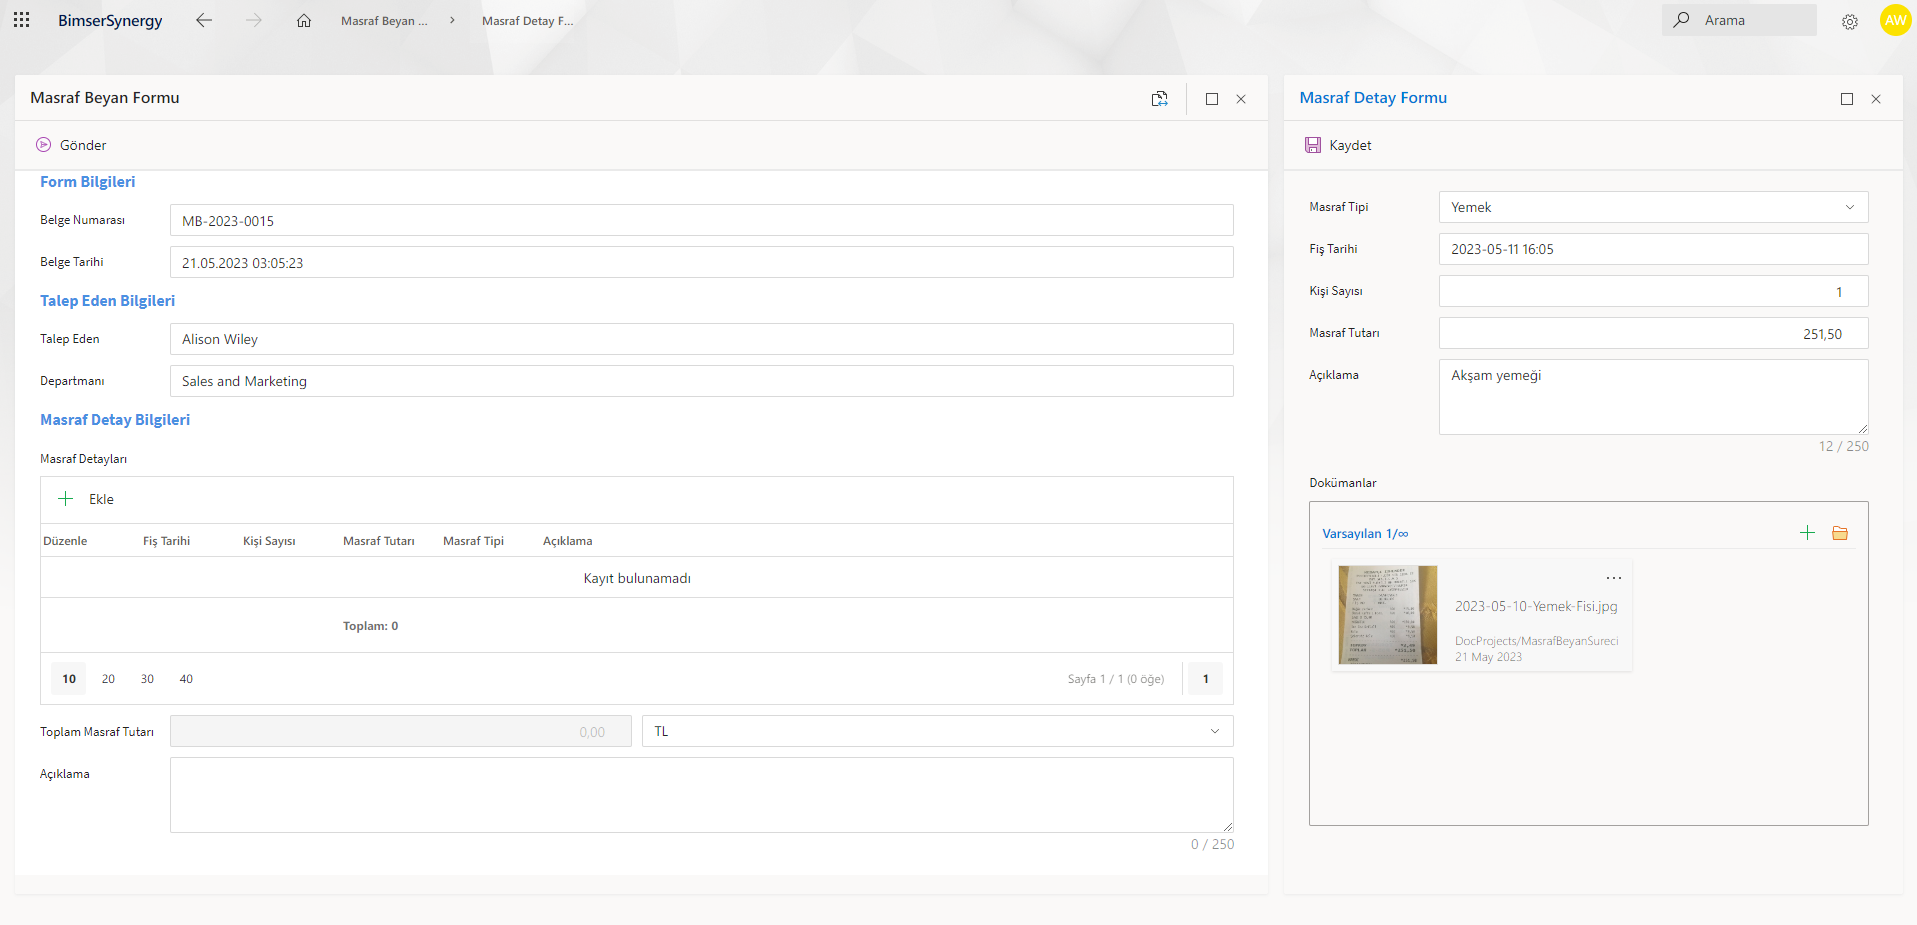Close the Masraf Detay Formu panel
The width and height of the screenshot is (1917, 925).
click(x=1876, y=99)
